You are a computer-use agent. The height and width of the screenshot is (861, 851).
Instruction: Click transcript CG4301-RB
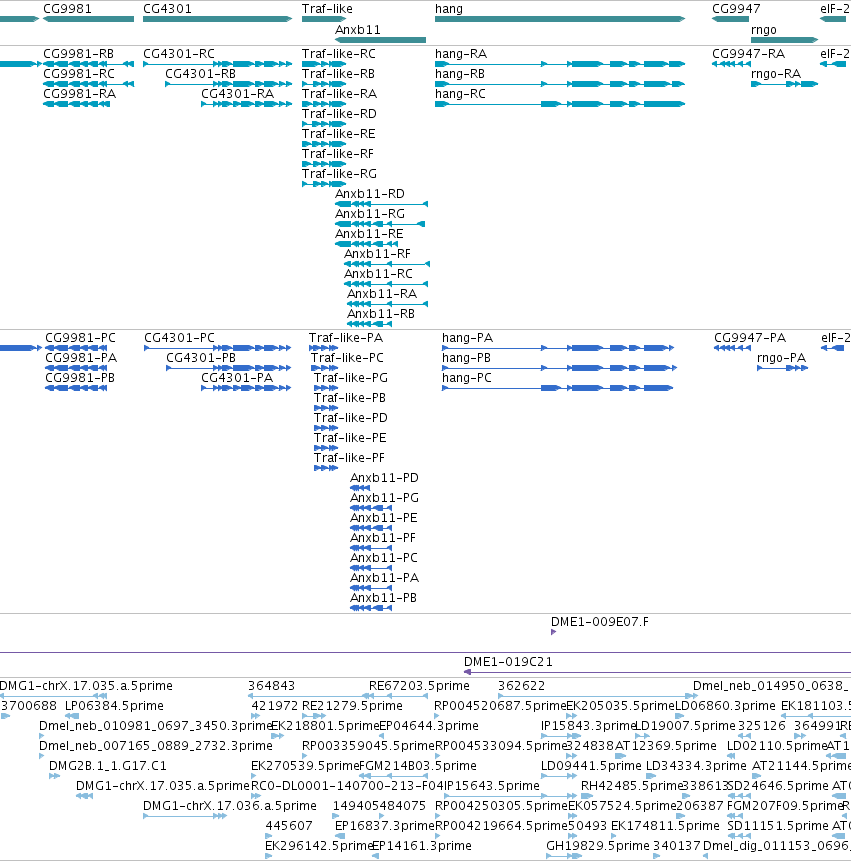click(x=229, y=84)
